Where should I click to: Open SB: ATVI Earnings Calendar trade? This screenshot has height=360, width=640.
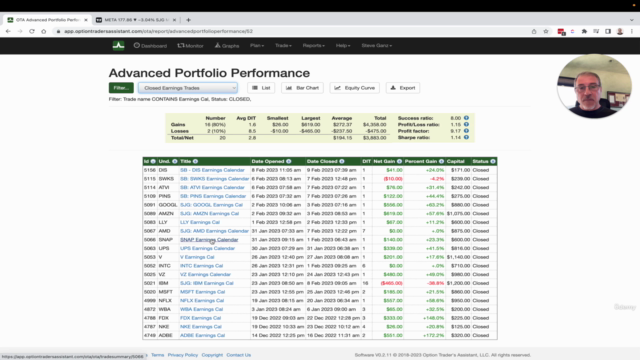coord(212,187)
